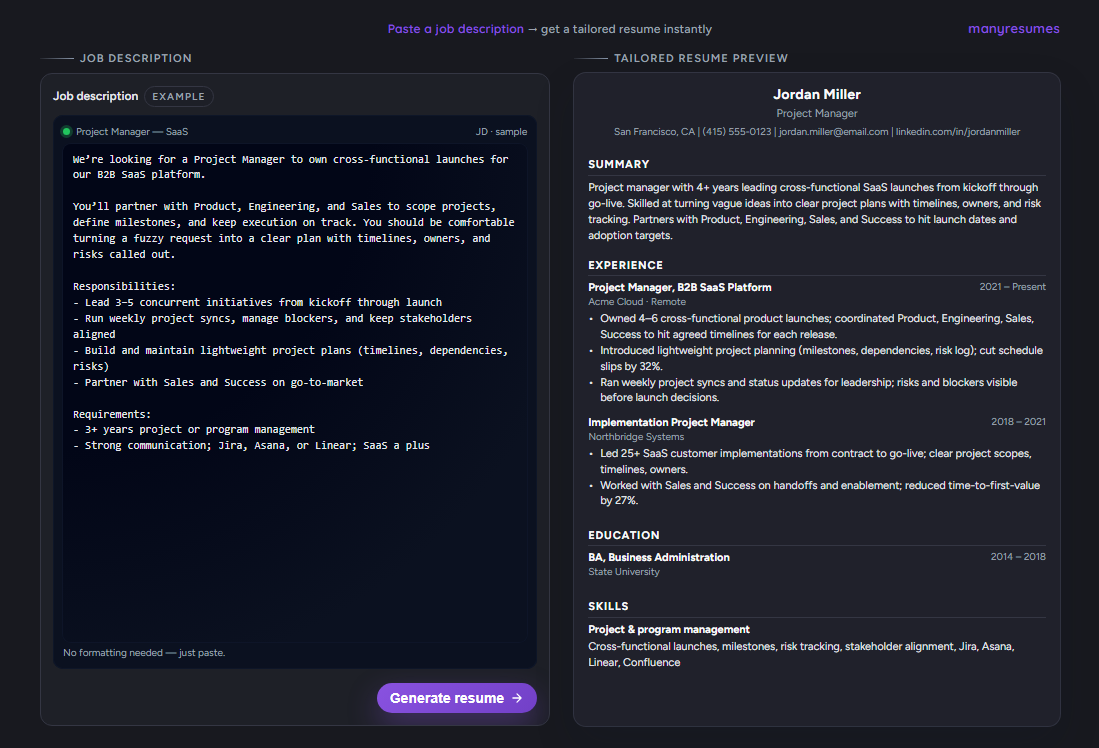Screen dimensions: 1099x748
Task: Click jordan.miller@email.com email address
Action: (832, 131)
